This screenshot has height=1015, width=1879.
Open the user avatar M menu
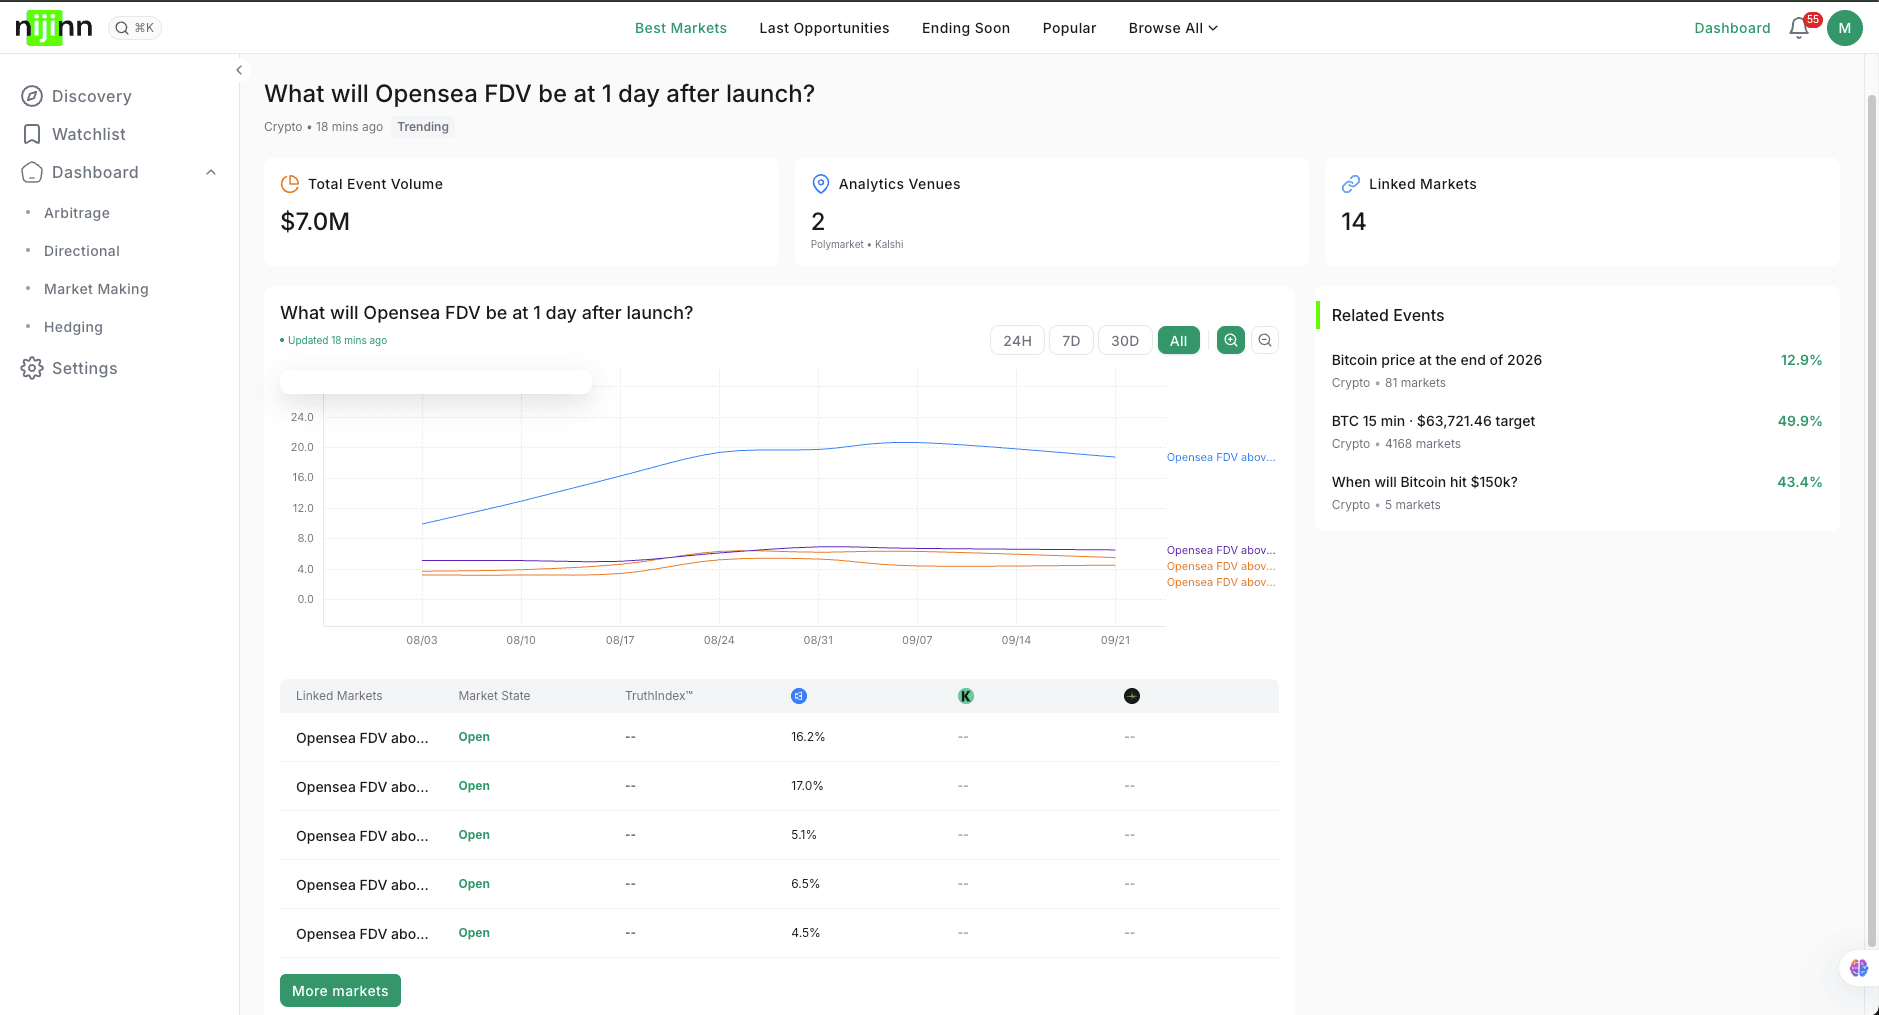click(1845, 28)
